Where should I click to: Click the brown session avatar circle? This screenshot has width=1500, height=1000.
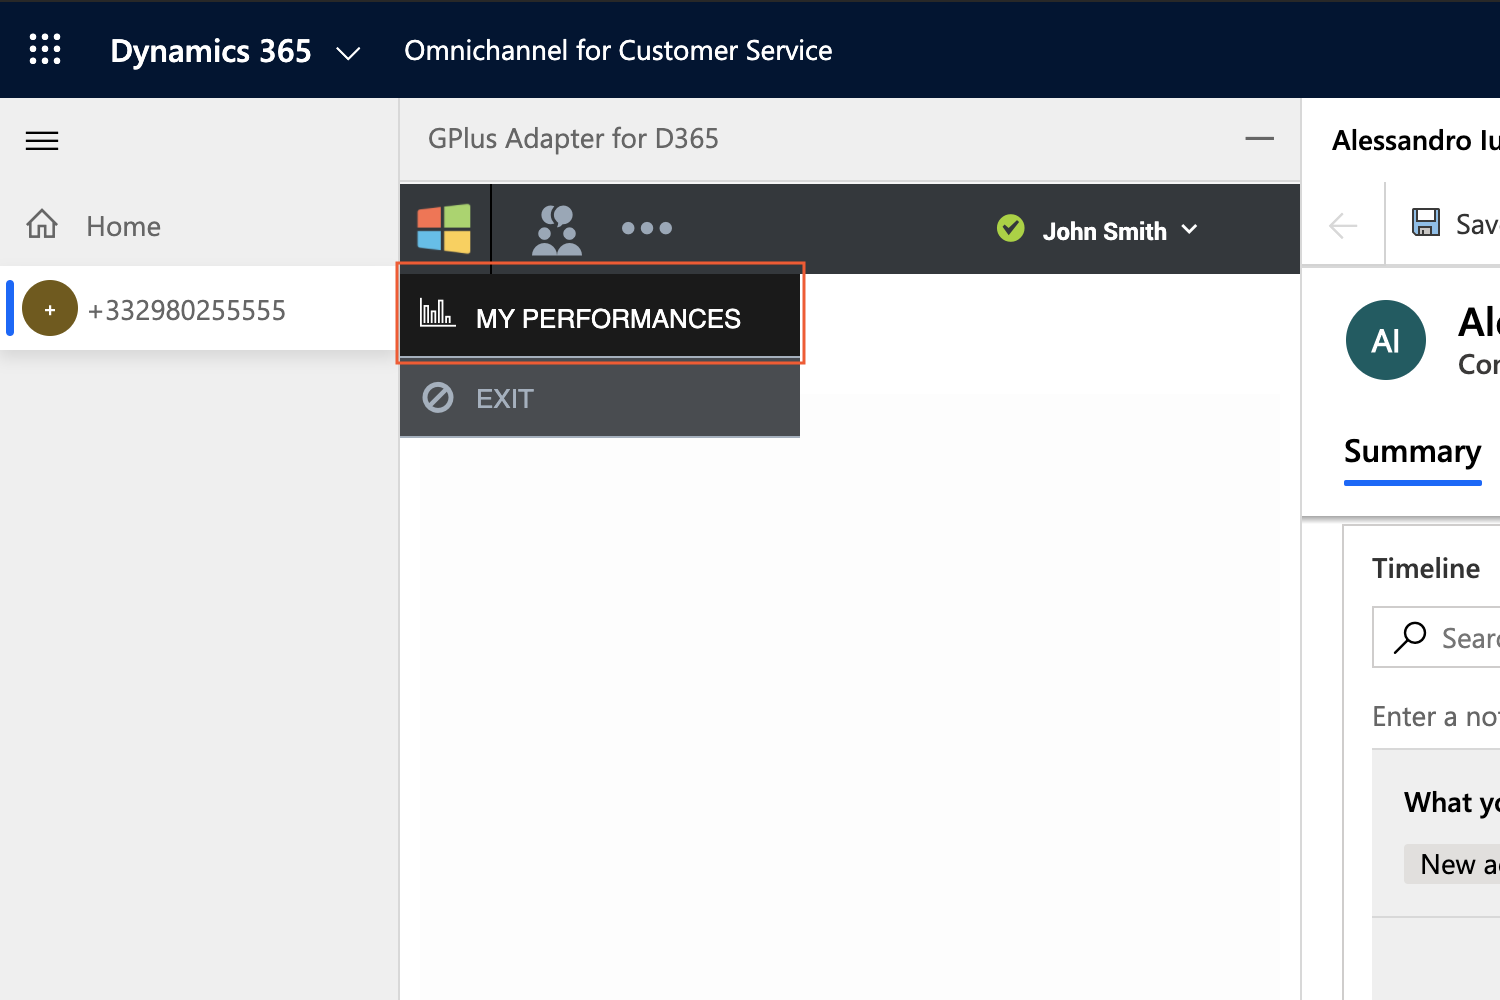coord(50,309)
